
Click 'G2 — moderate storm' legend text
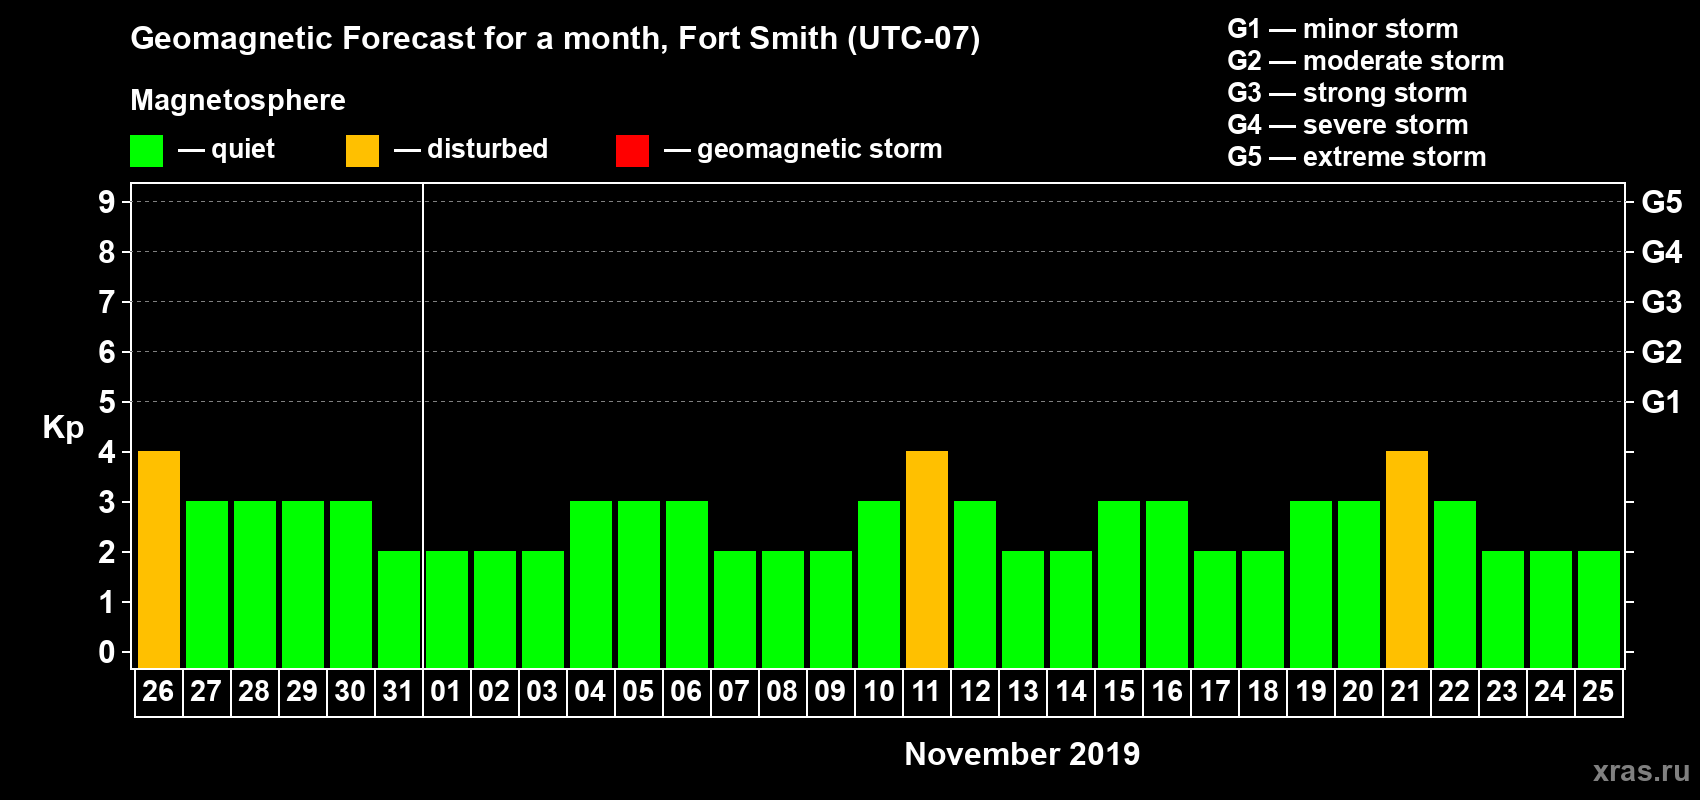[1366, 61]
